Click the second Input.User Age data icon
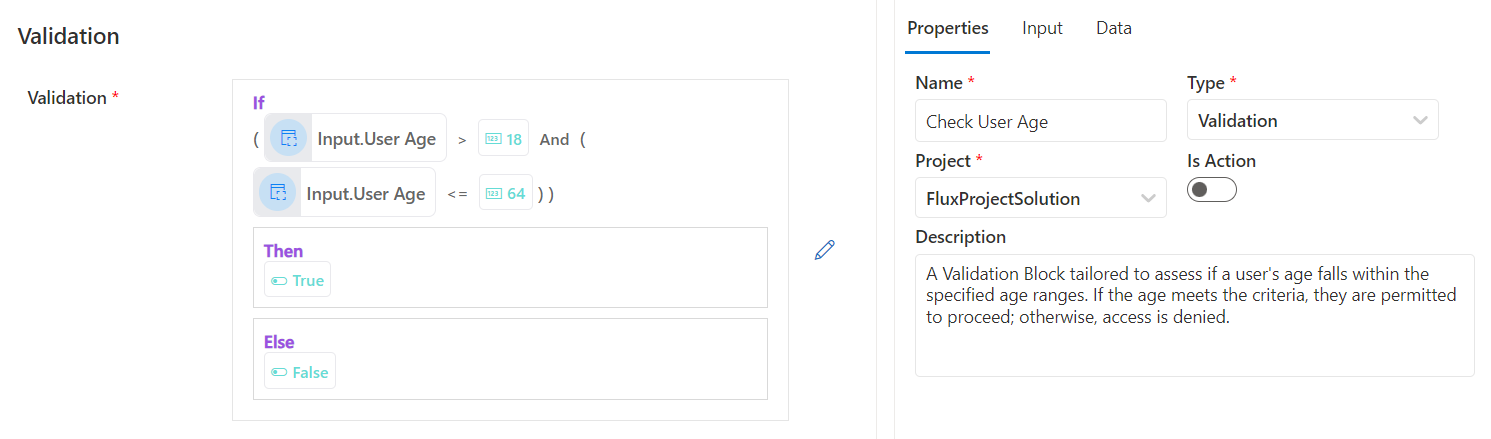 (278, 193)
